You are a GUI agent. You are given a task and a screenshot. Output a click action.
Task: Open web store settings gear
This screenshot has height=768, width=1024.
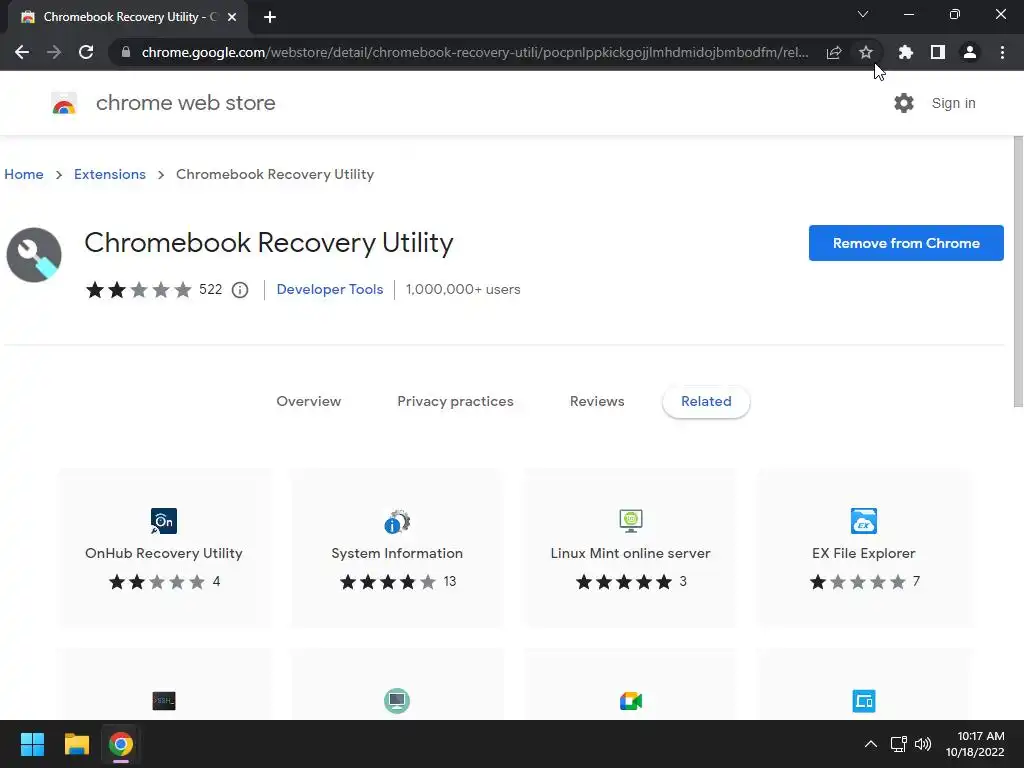(x=904, y=103)
